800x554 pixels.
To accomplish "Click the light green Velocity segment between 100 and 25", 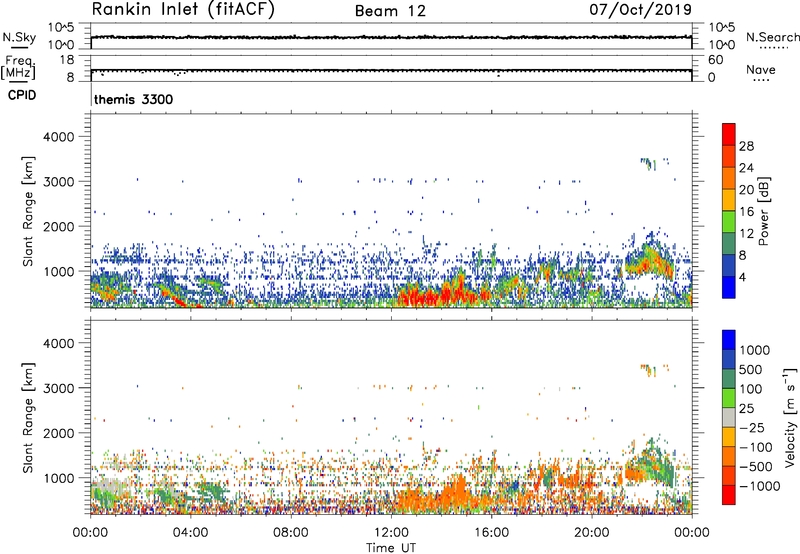I will pos(729,398).
